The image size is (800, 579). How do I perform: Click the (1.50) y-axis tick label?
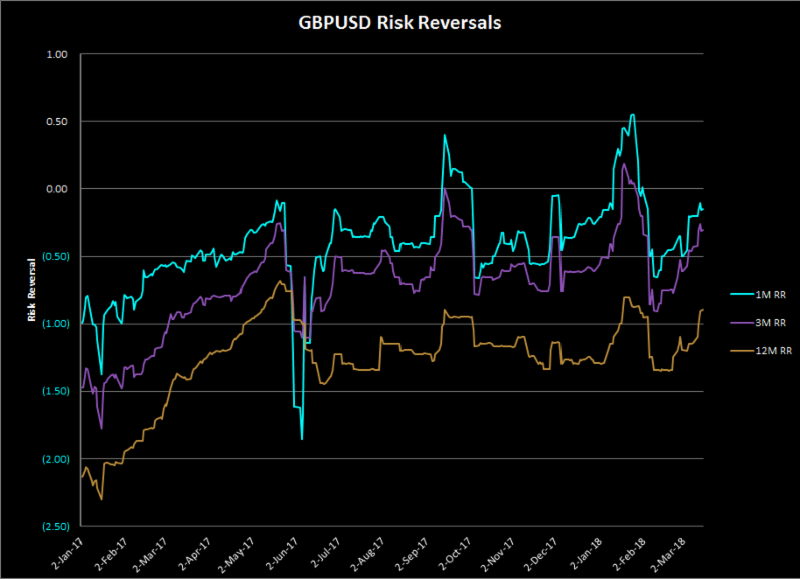click(x=53, y=391)
